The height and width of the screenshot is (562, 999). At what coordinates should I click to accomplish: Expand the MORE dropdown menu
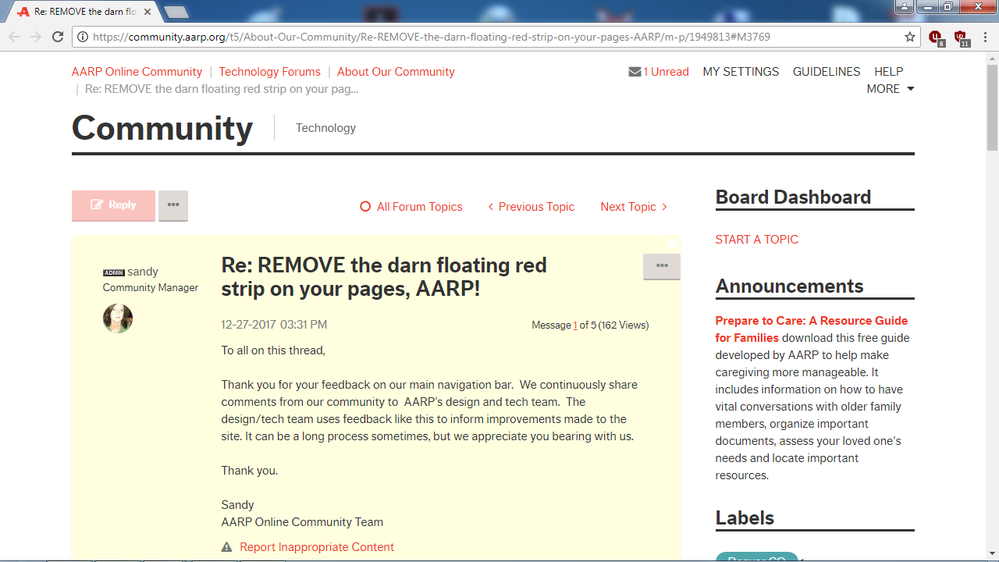coord(890,89)
